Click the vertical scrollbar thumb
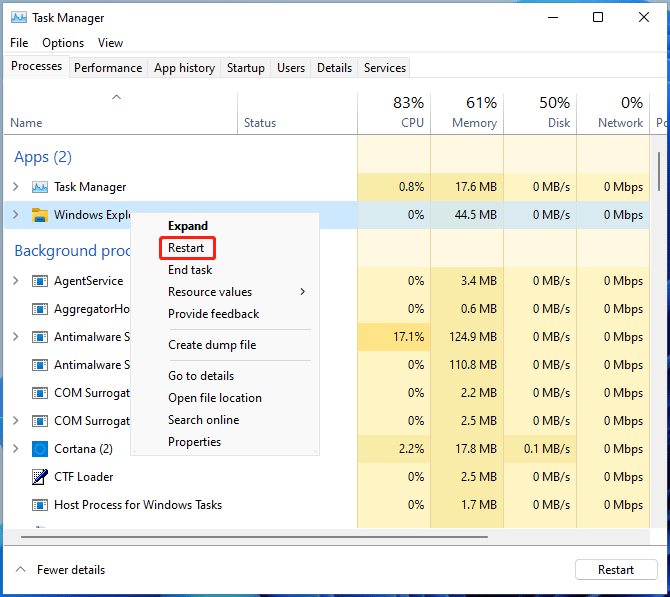The image size is (670, 597). pos(659,171)
